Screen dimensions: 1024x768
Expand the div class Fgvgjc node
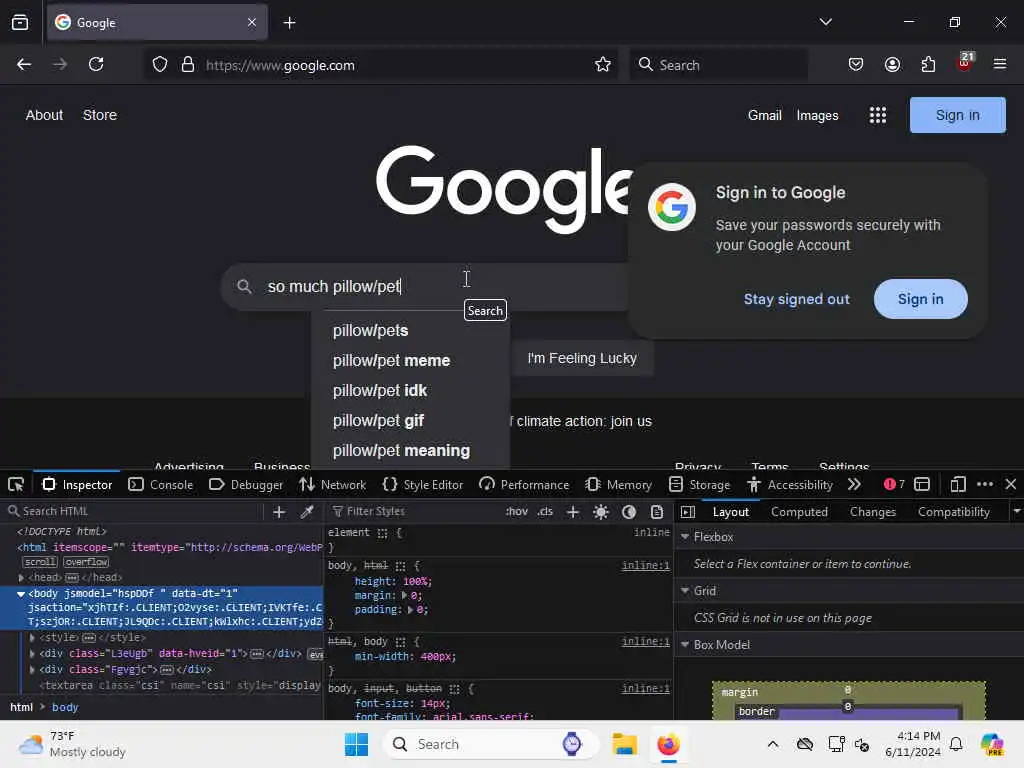click(x=32, y=670)
